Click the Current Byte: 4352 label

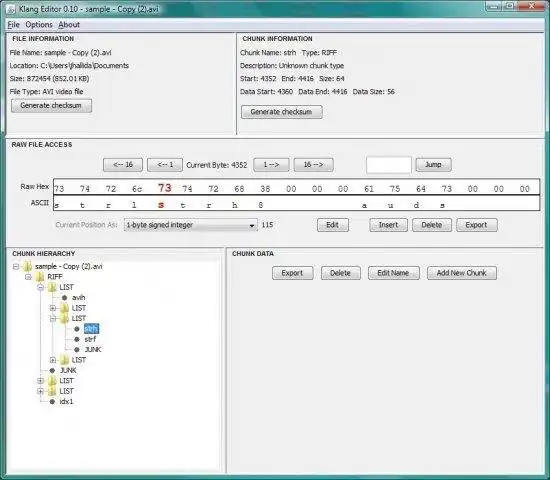pos(217,165)
